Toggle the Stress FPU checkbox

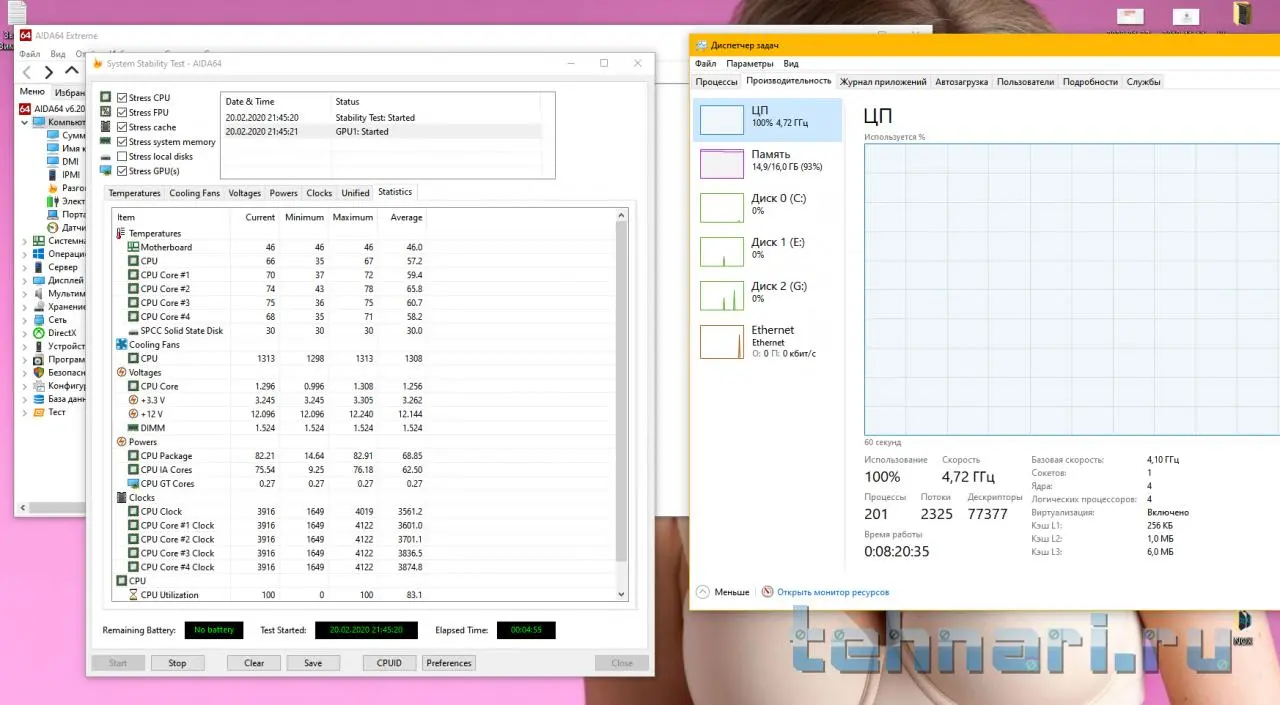[122, 113]
